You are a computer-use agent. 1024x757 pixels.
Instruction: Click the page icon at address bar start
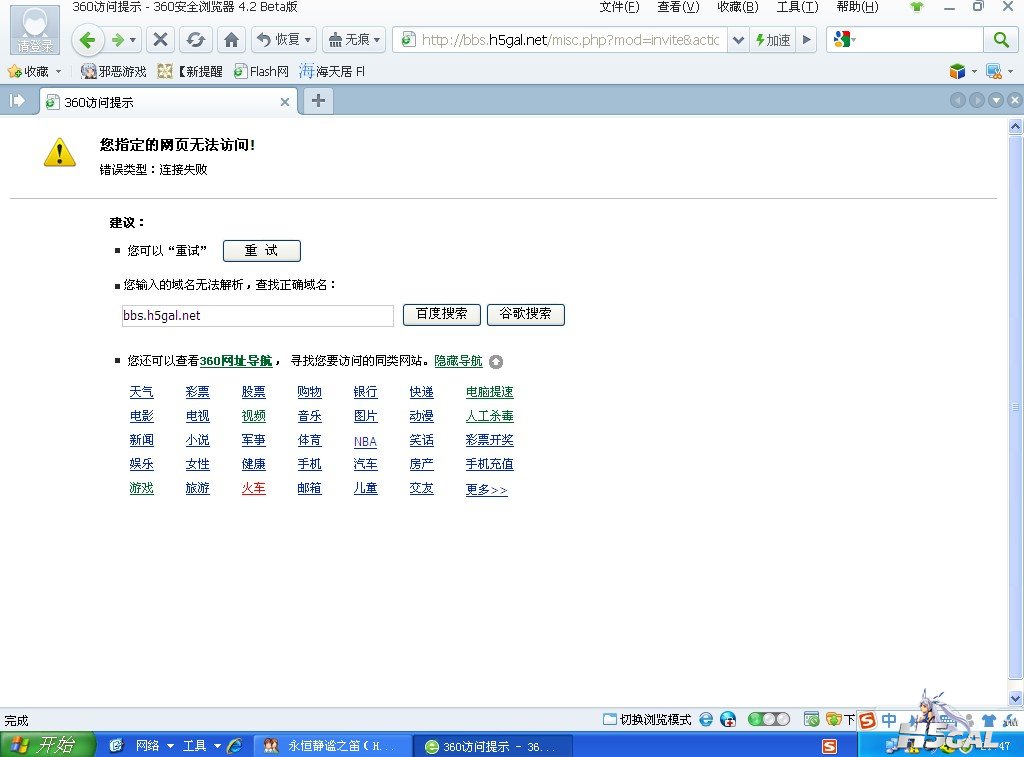point(408,40)
